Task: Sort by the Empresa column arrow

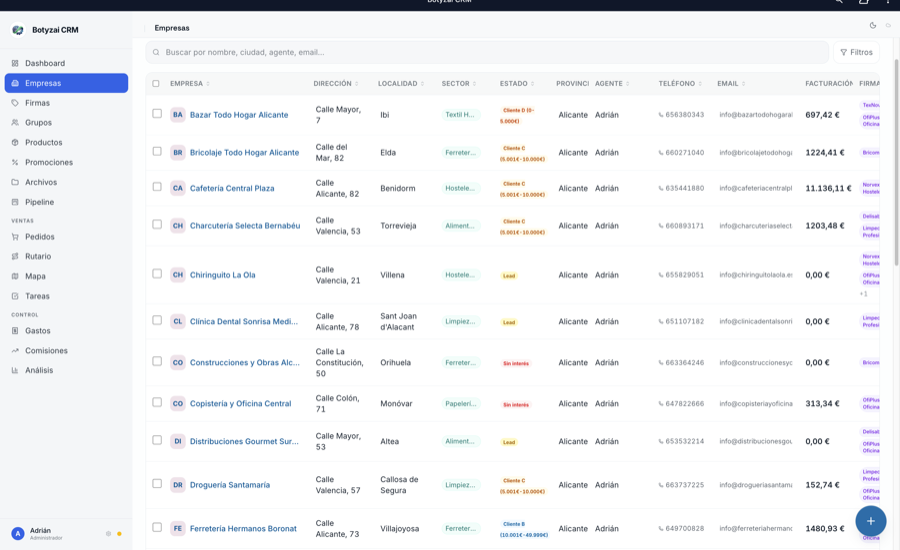Action: (208, 84)
